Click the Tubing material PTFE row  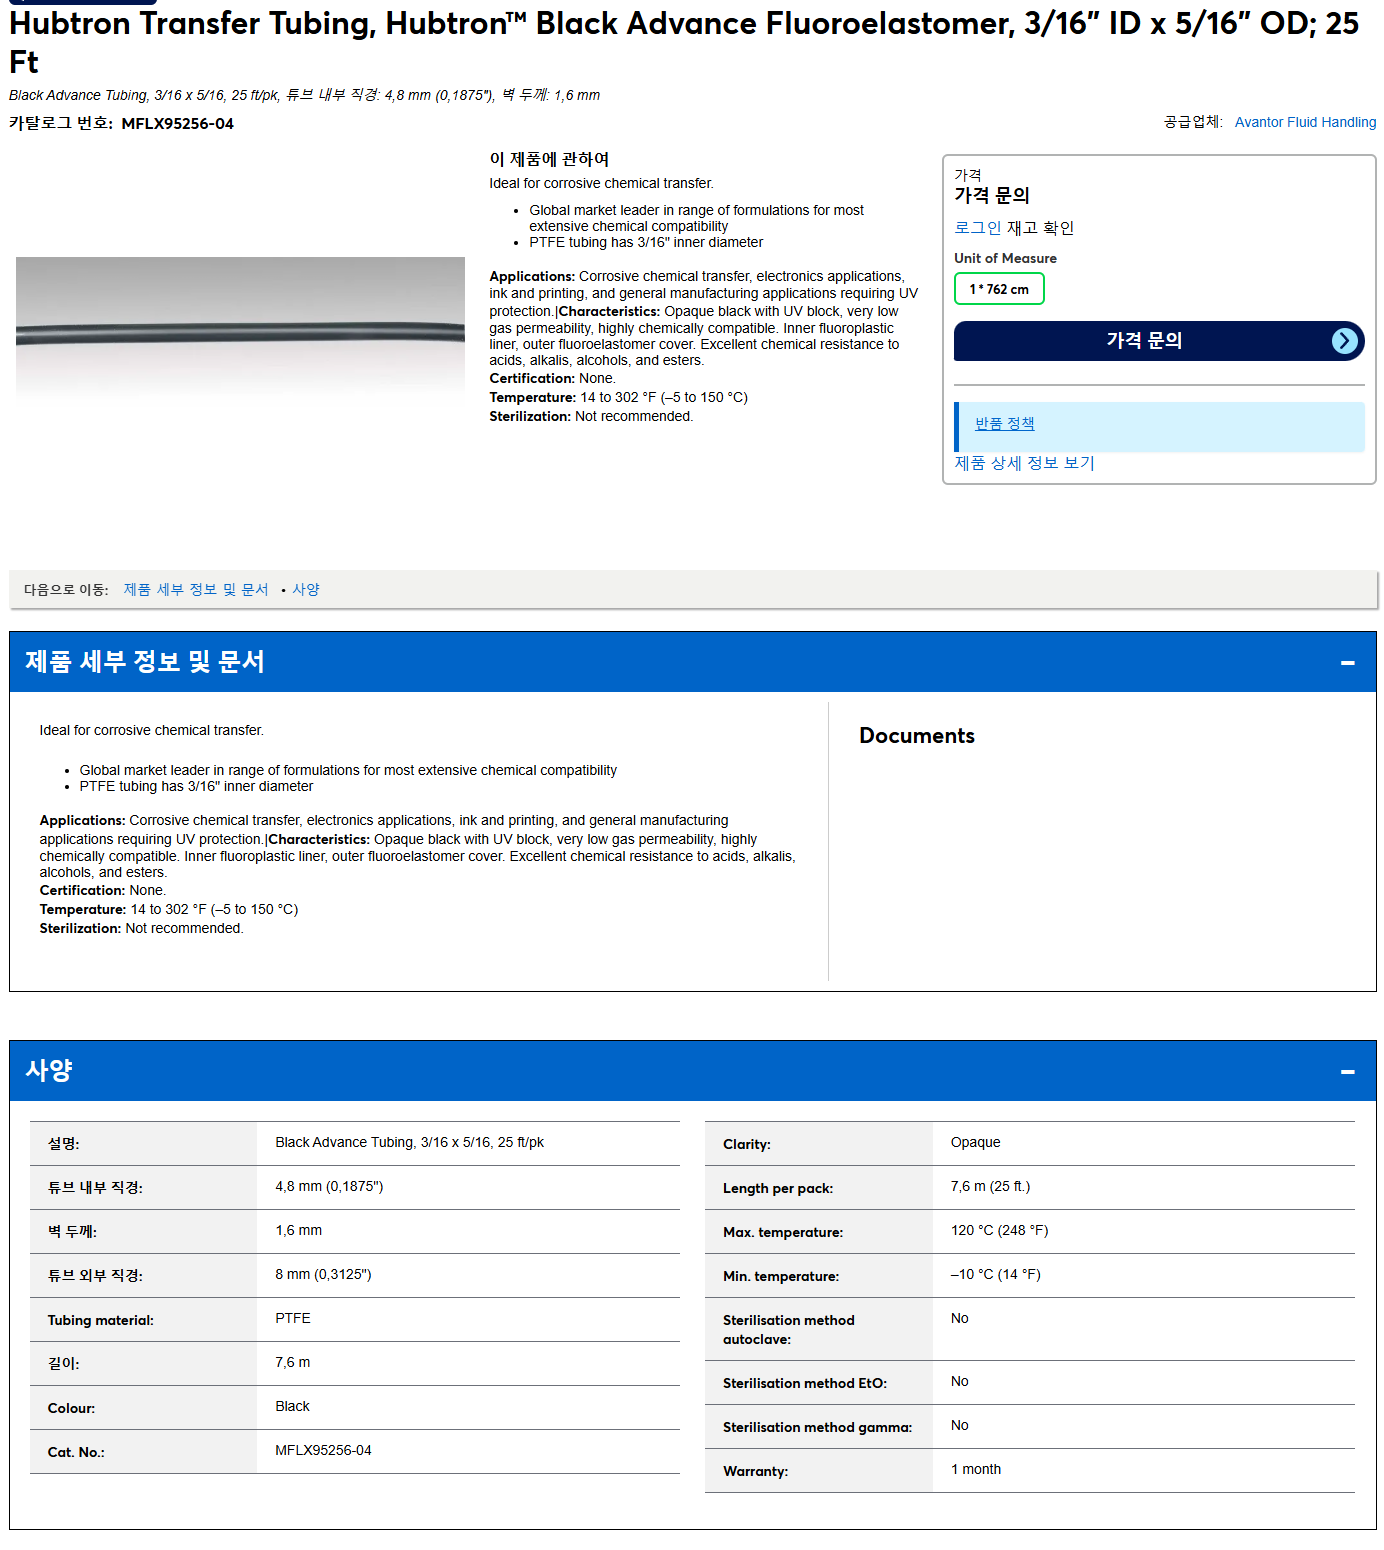[355, 1320]
